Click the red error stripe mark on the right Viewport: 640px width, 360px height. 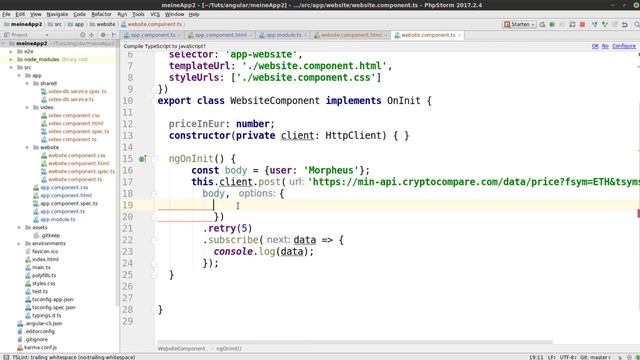[638, 213]
